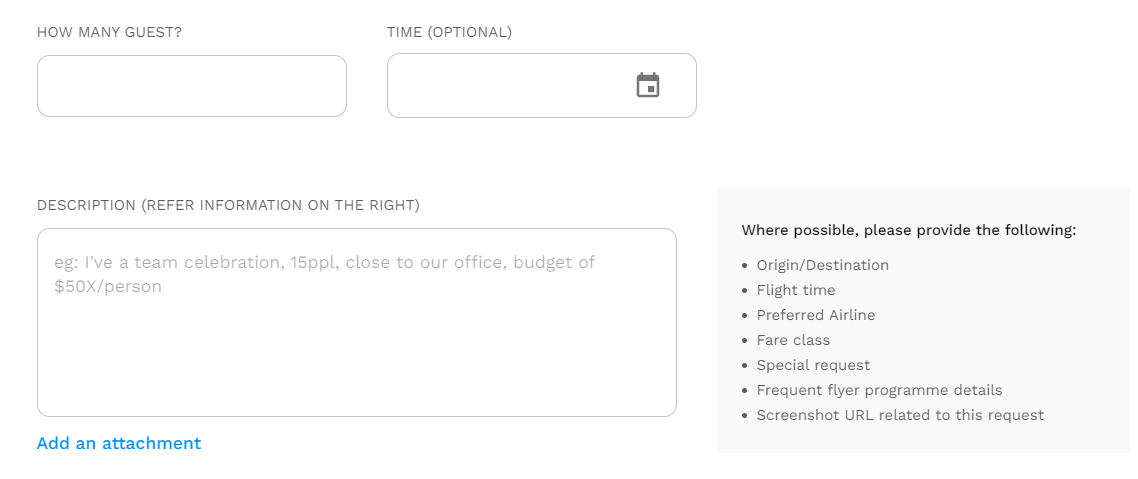Click the '$50X/person' placeholder line

tap(108, 286)
